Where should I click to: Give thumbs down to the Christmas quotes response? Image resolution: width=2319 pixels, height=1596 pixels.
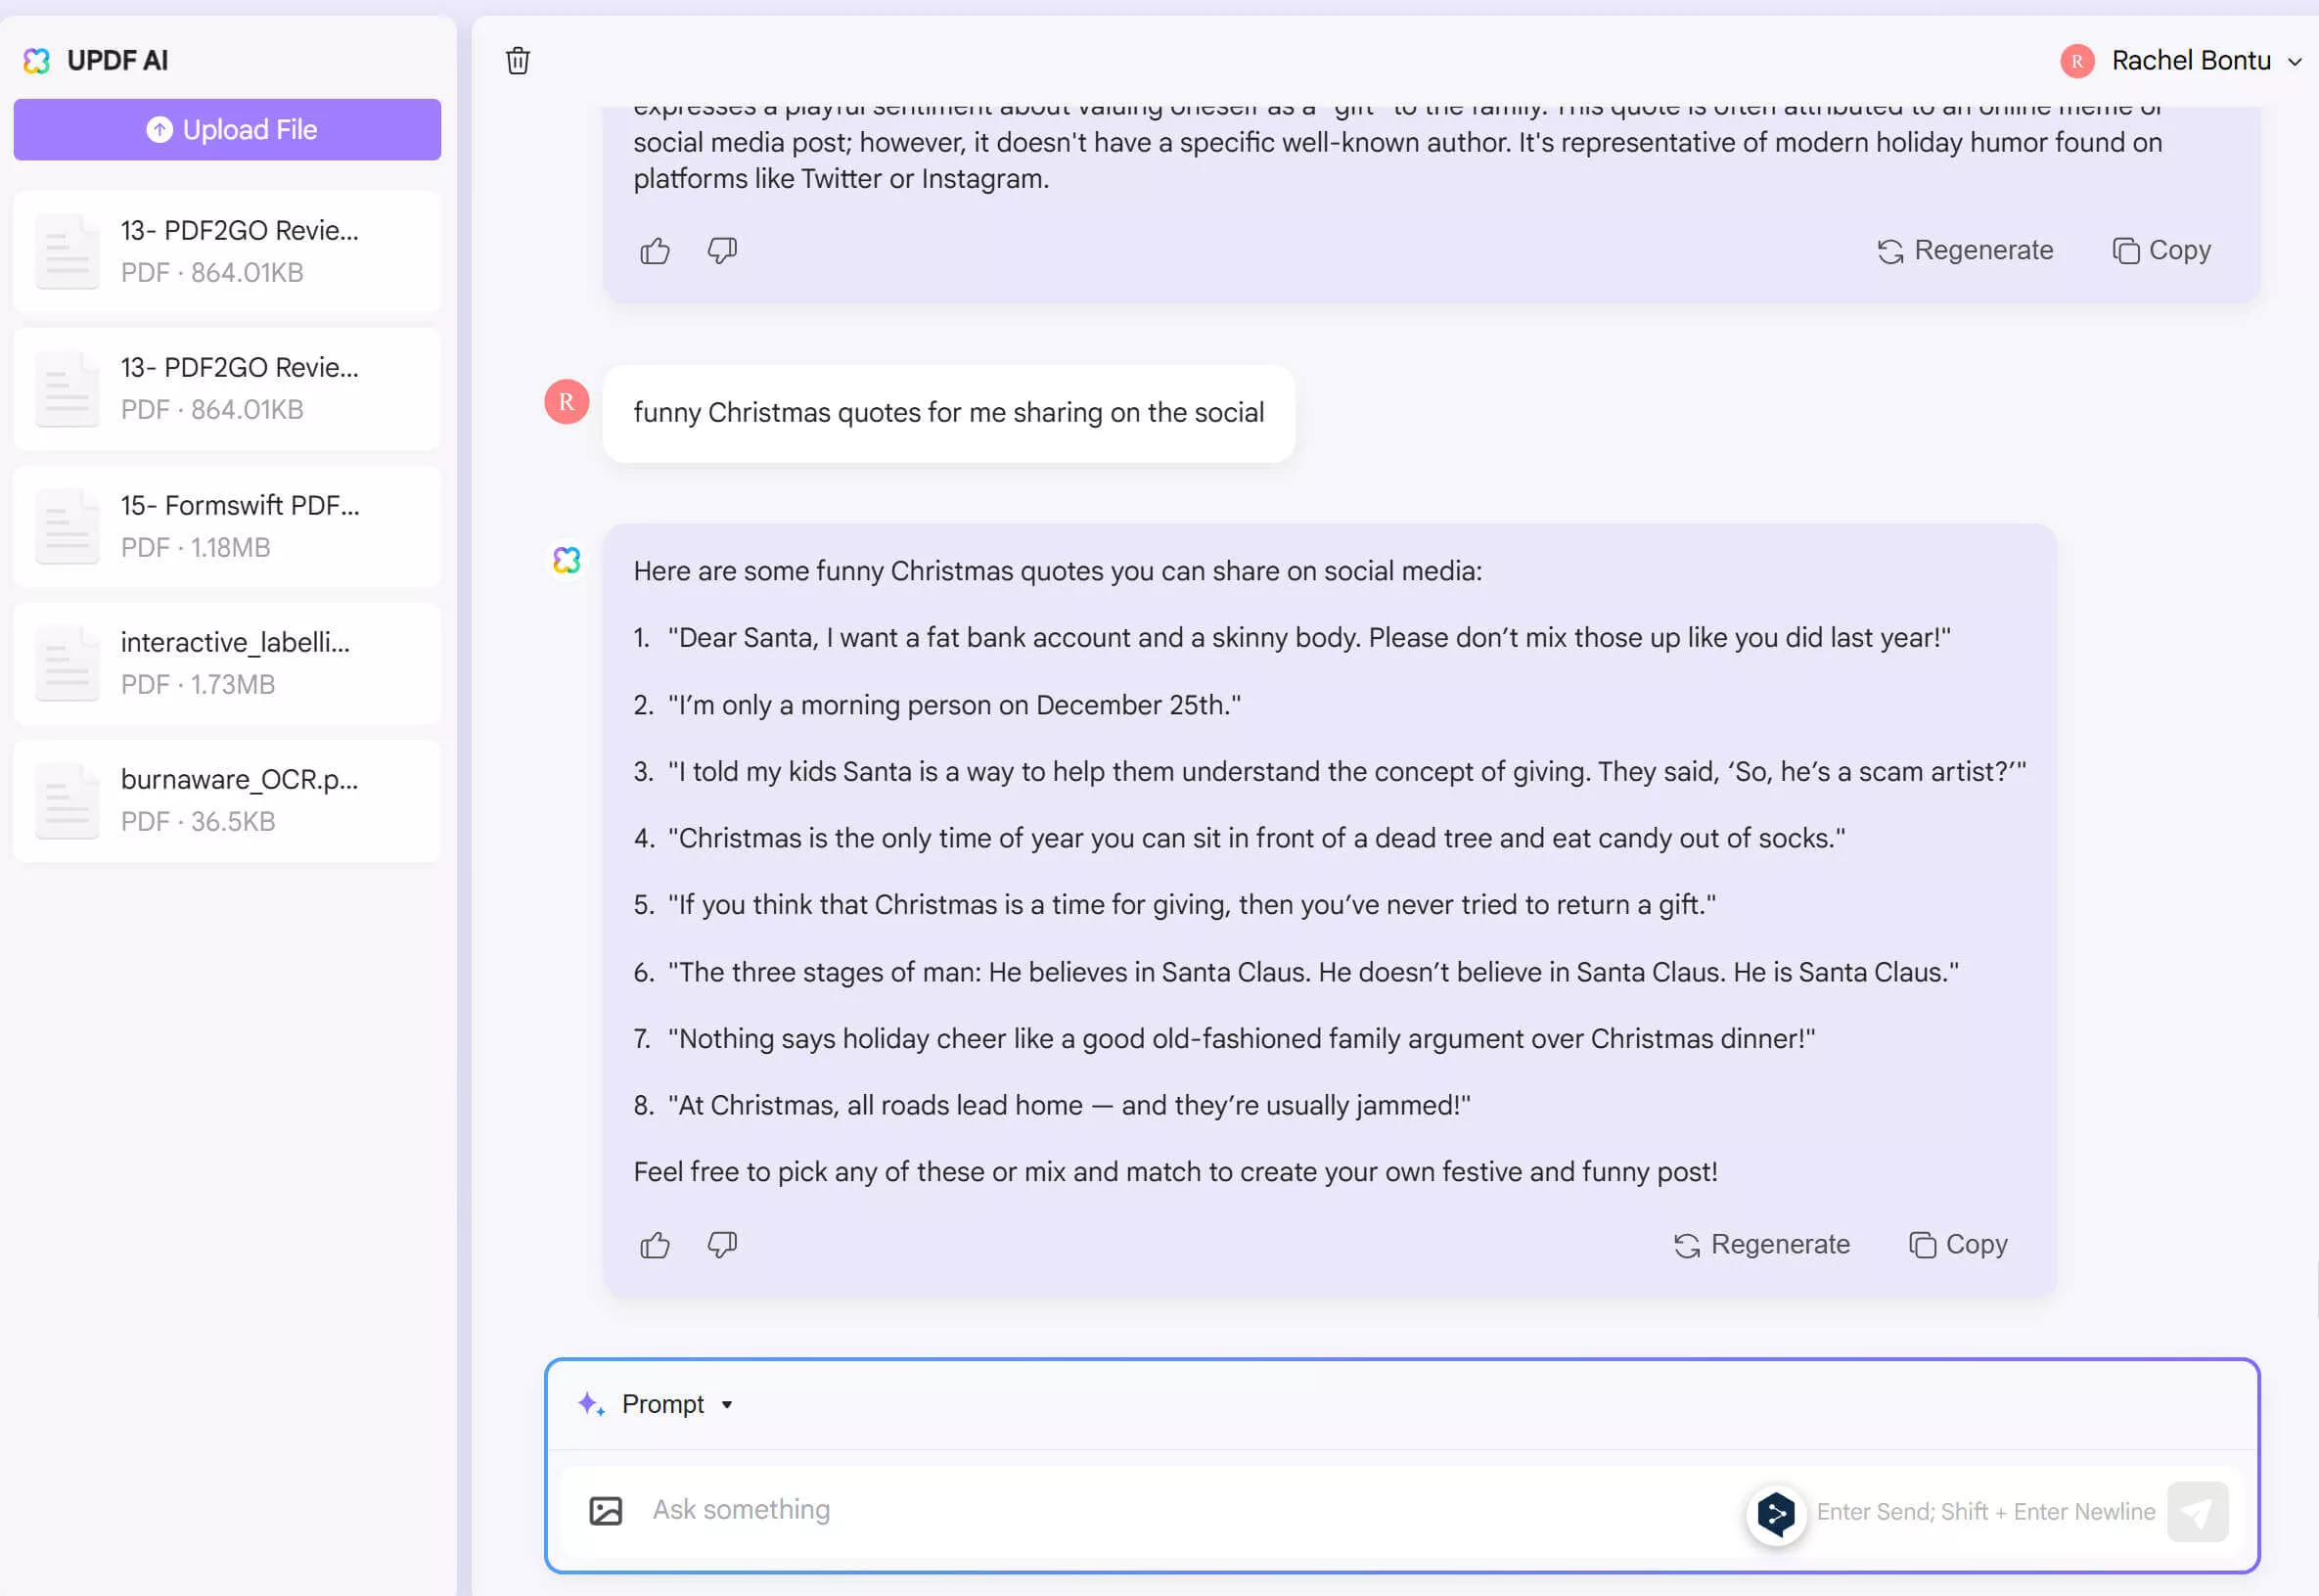pyautogui.click(x=722, y=1244)
